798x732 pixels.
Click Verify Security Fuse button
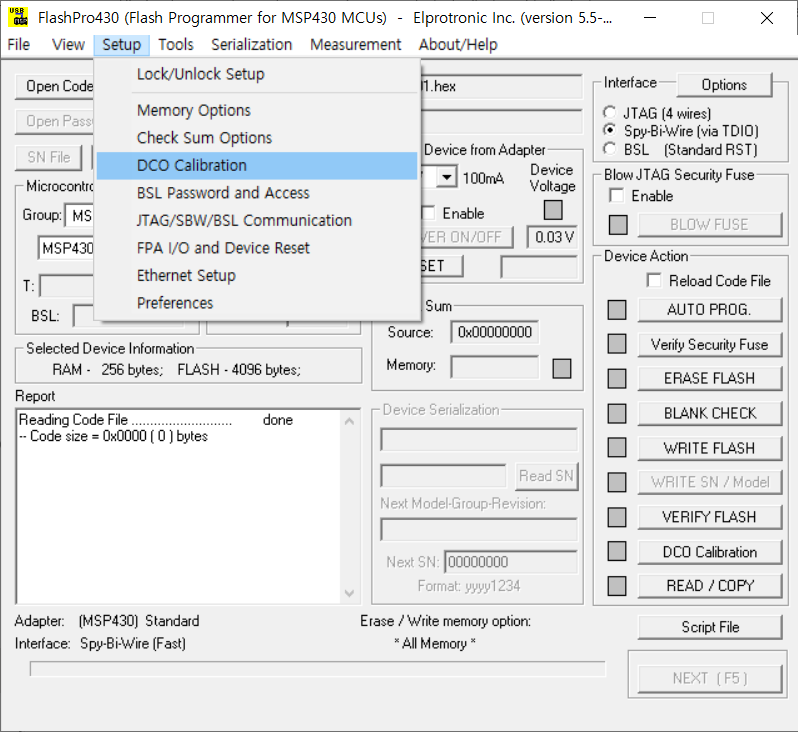click(x=709, y=345)
